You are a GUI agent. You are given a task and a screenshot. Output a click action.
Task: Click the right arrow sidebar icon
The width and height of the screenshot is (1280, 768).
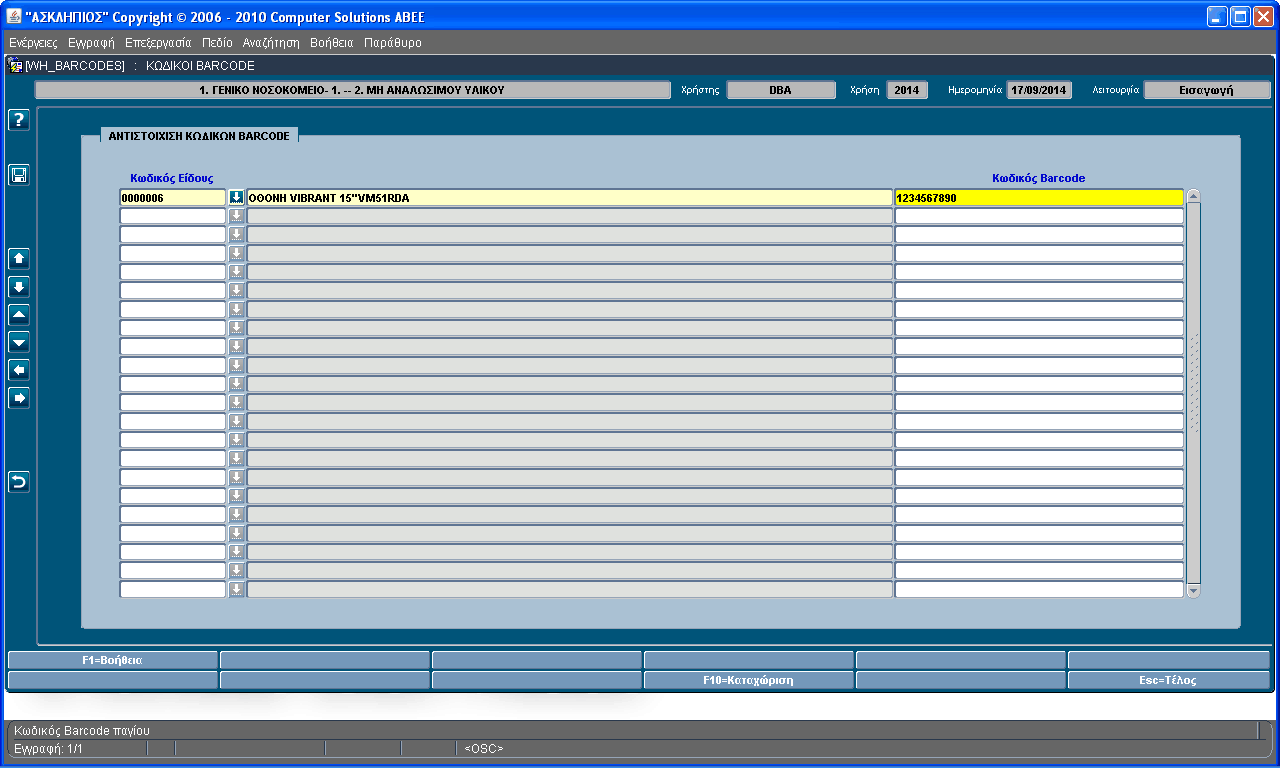(19, 399)
